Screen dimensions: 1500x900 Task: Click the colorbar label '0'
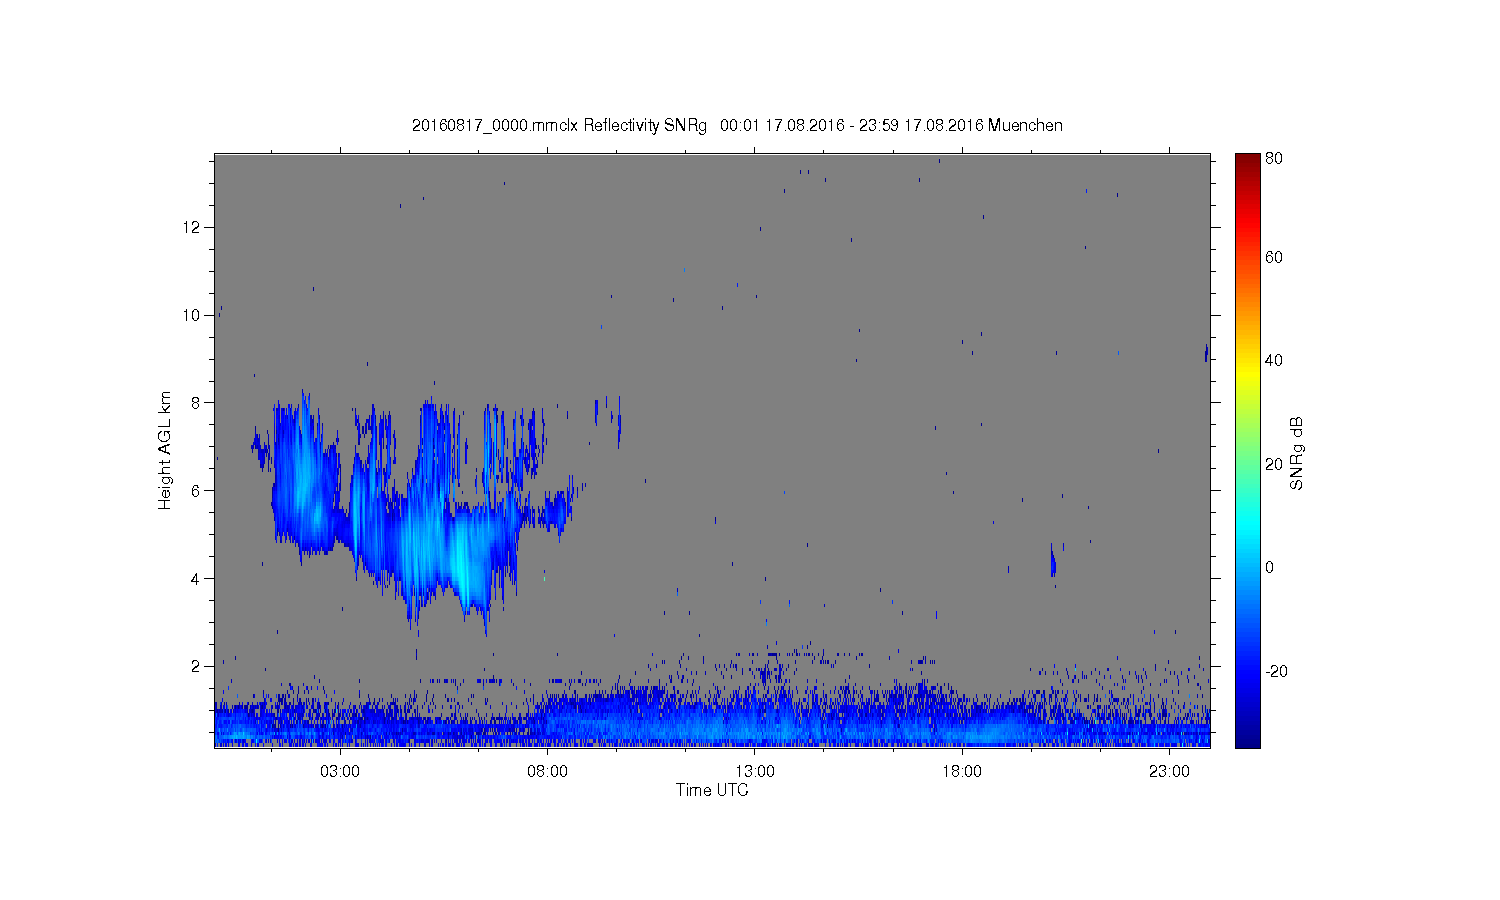(x=1270, y=568)
